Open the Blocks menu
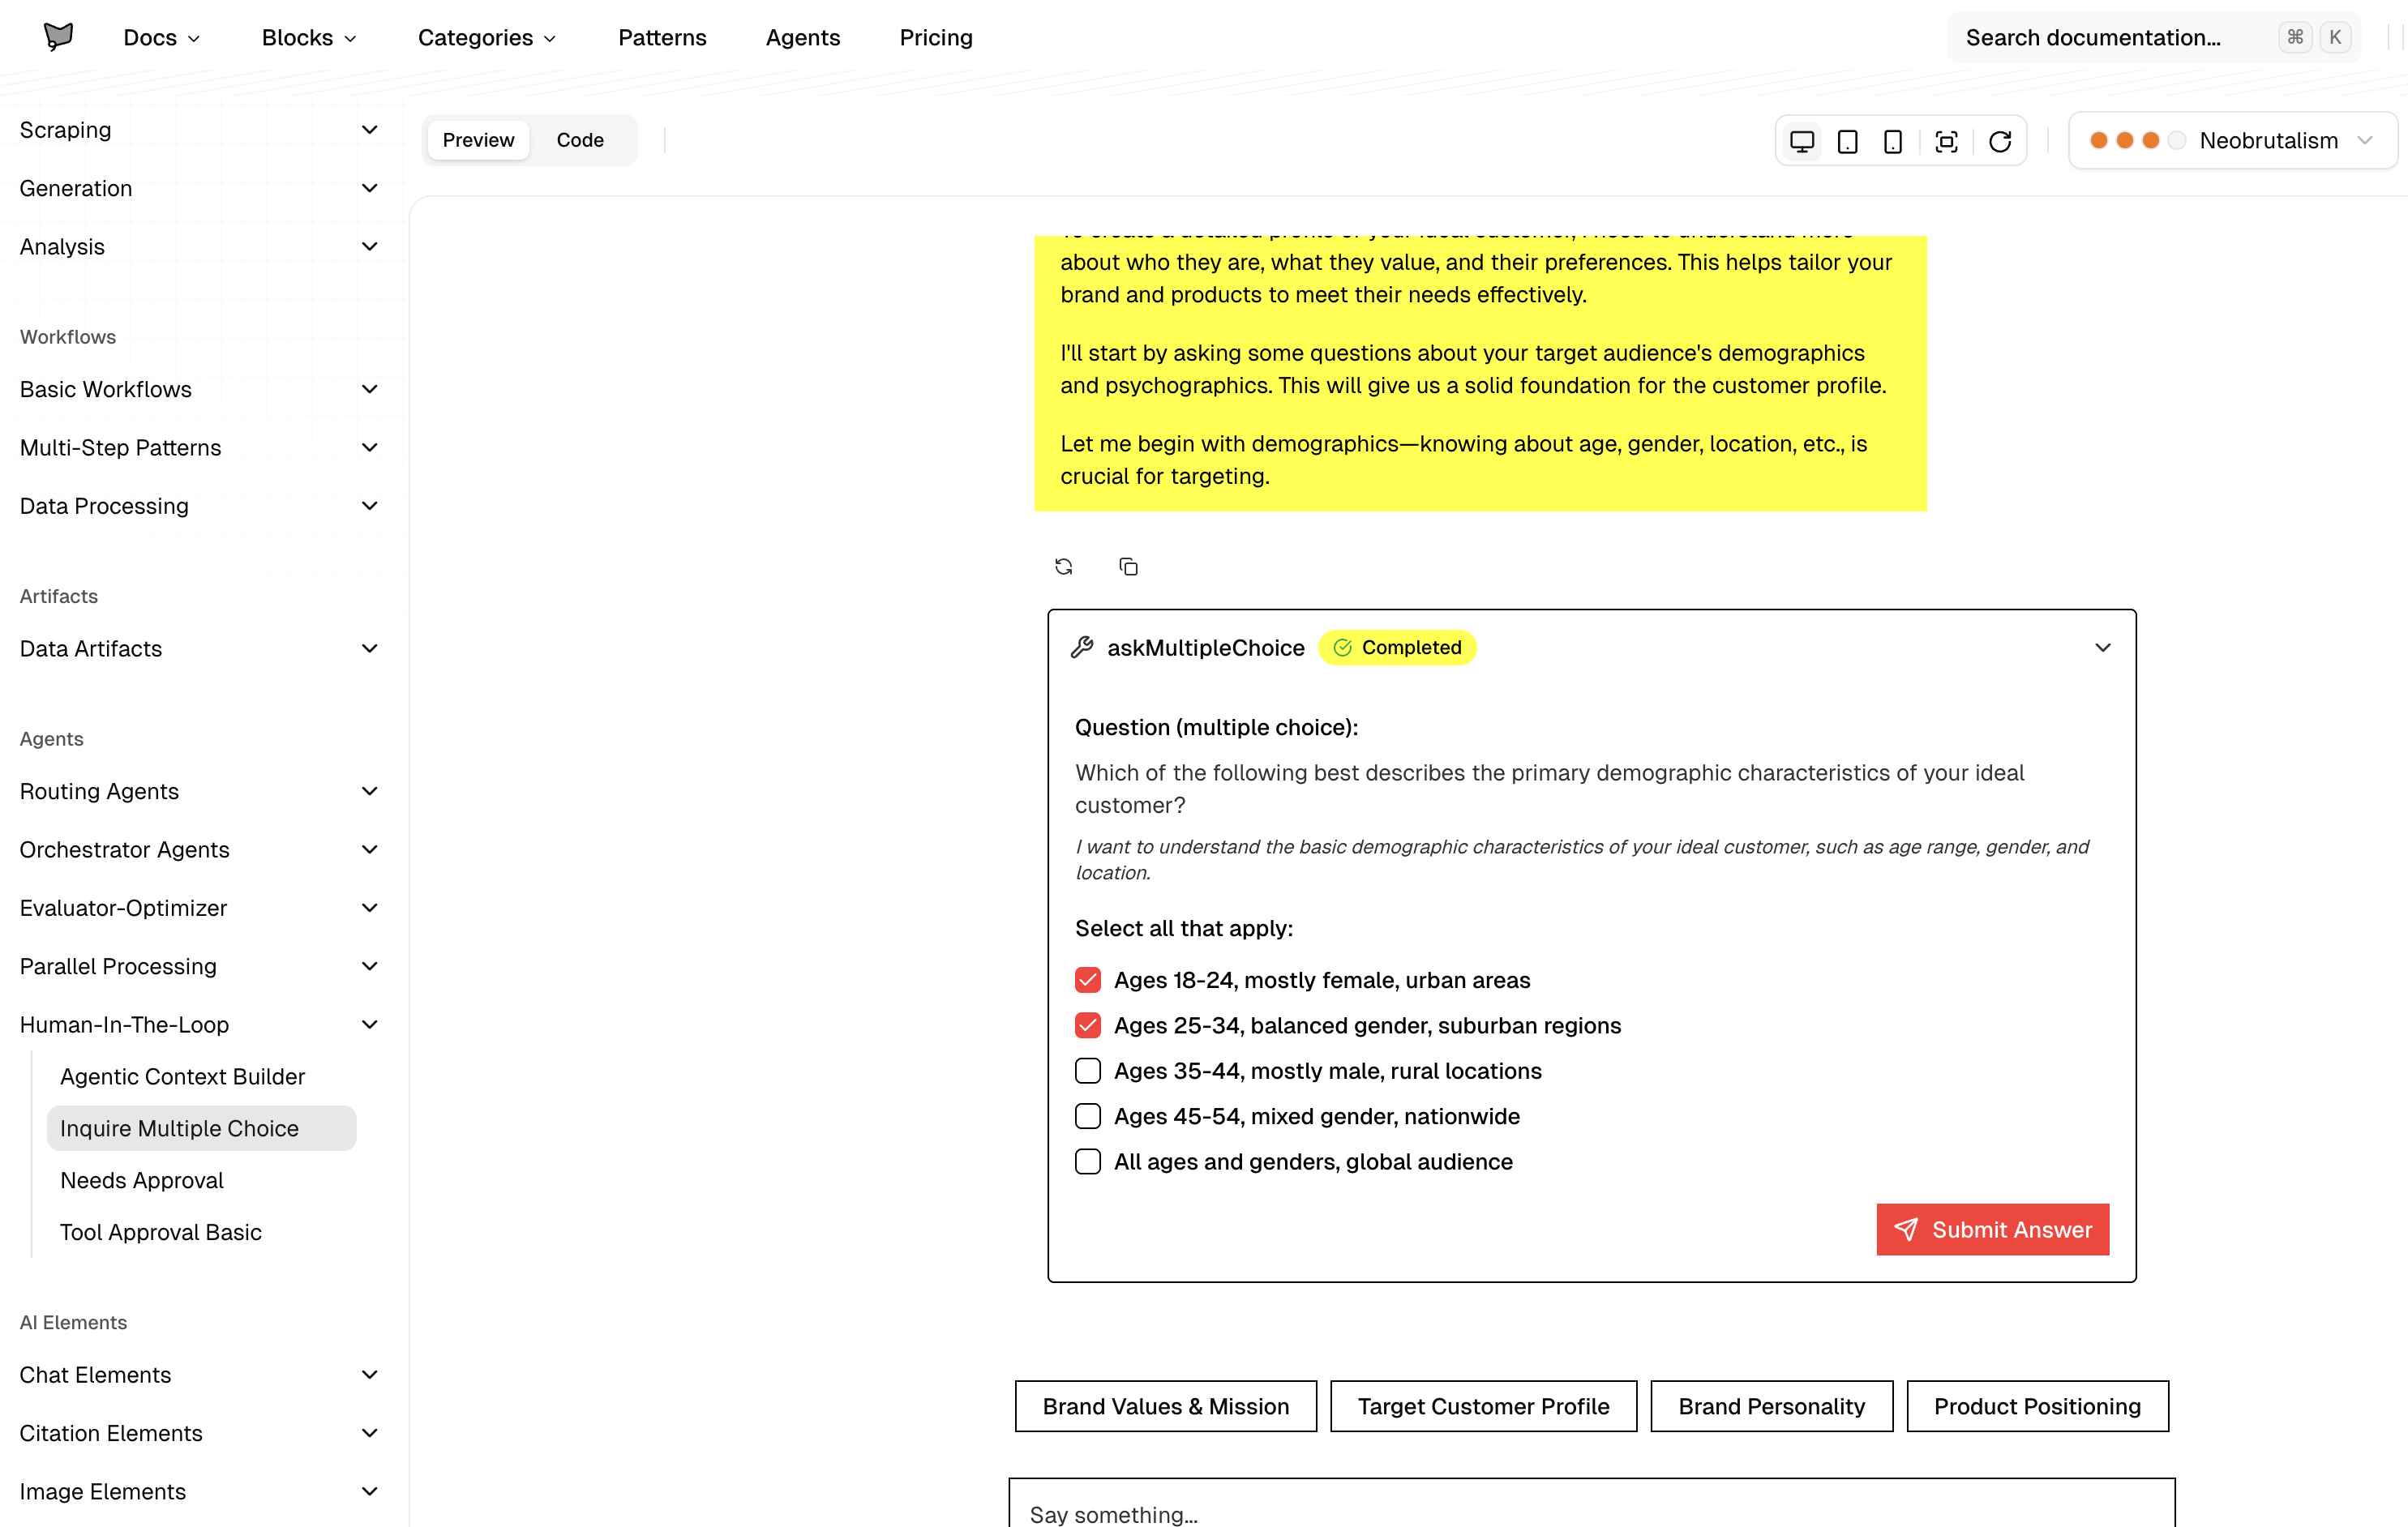This screenshot has width=2408, height=1527. (309, 37)
